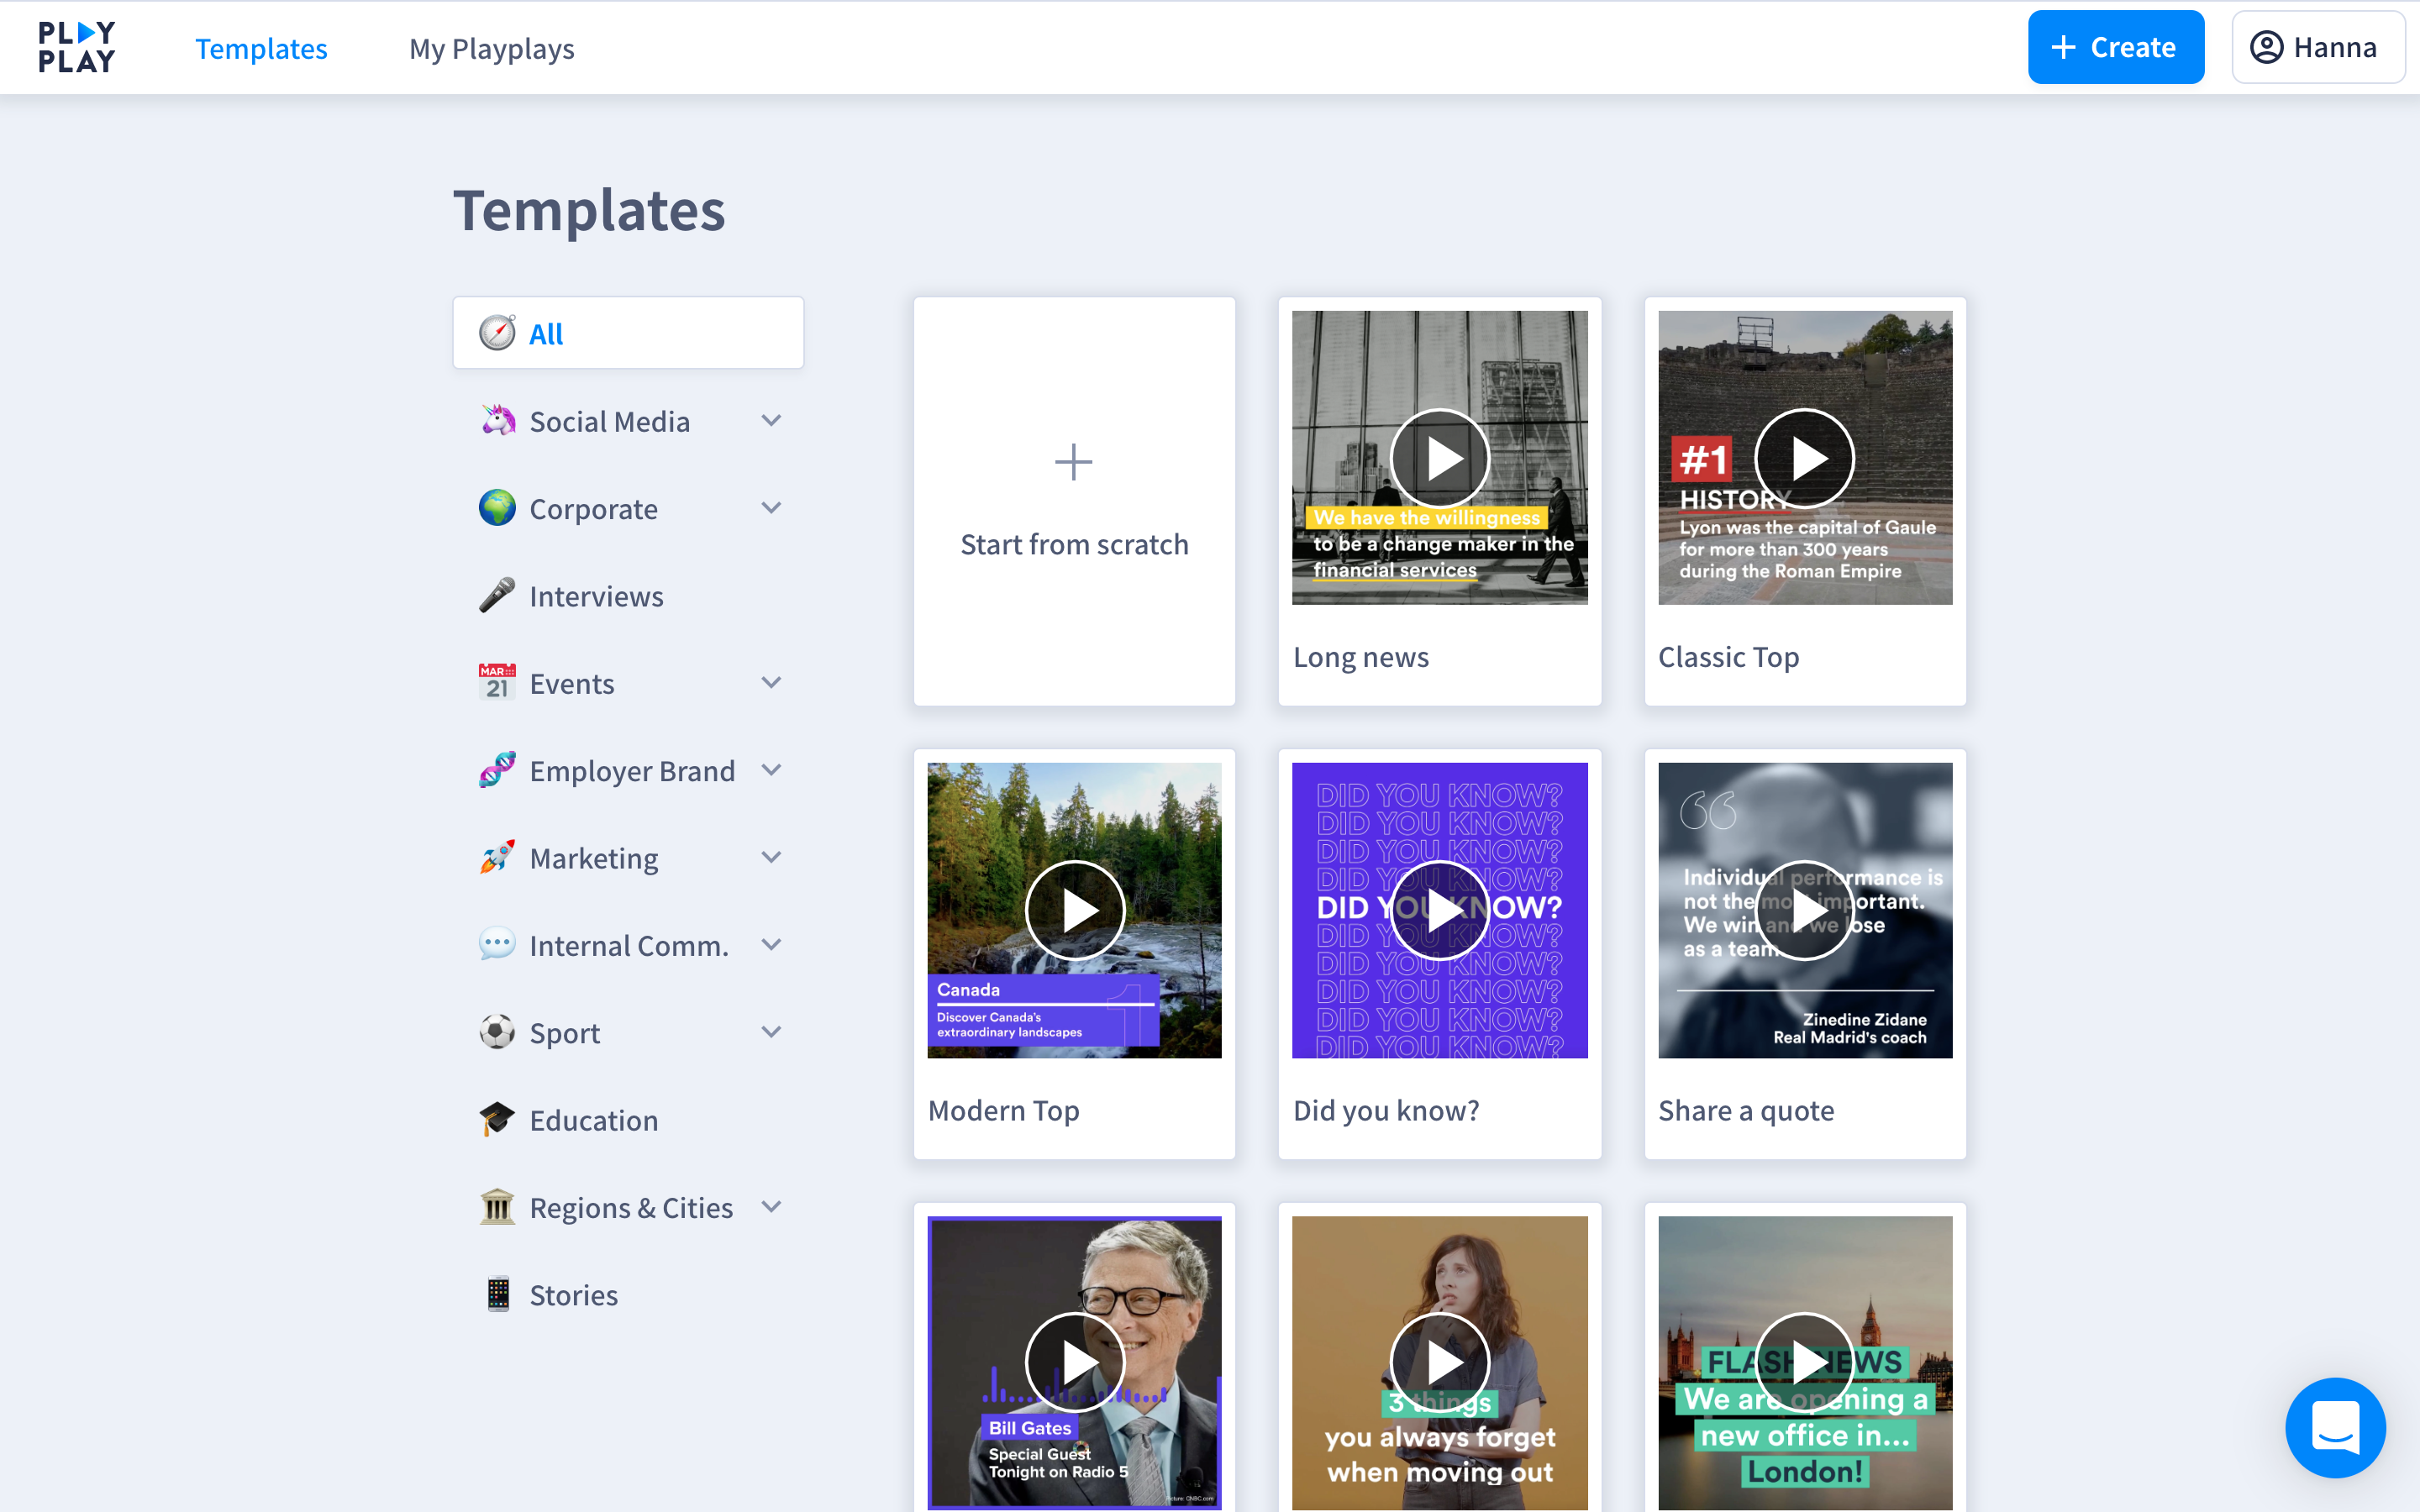Expand the Marketing category chevron

[771, 857]
